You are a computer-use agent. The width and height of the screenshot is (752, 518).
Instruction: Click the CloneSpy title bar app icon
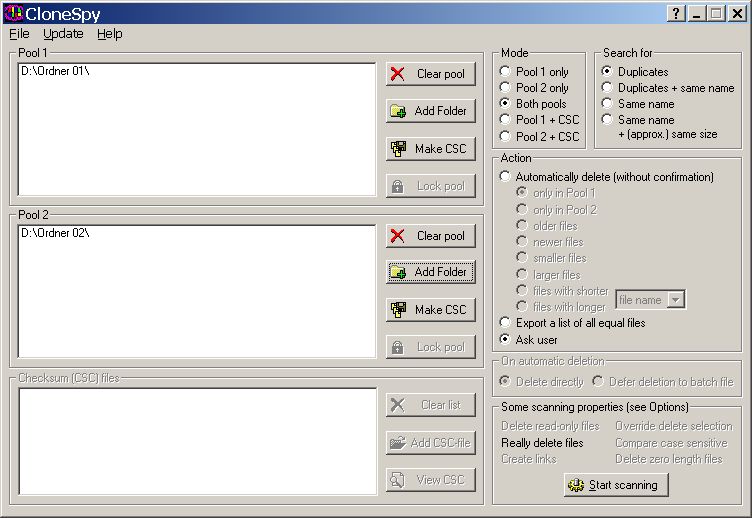click(13, 13)
